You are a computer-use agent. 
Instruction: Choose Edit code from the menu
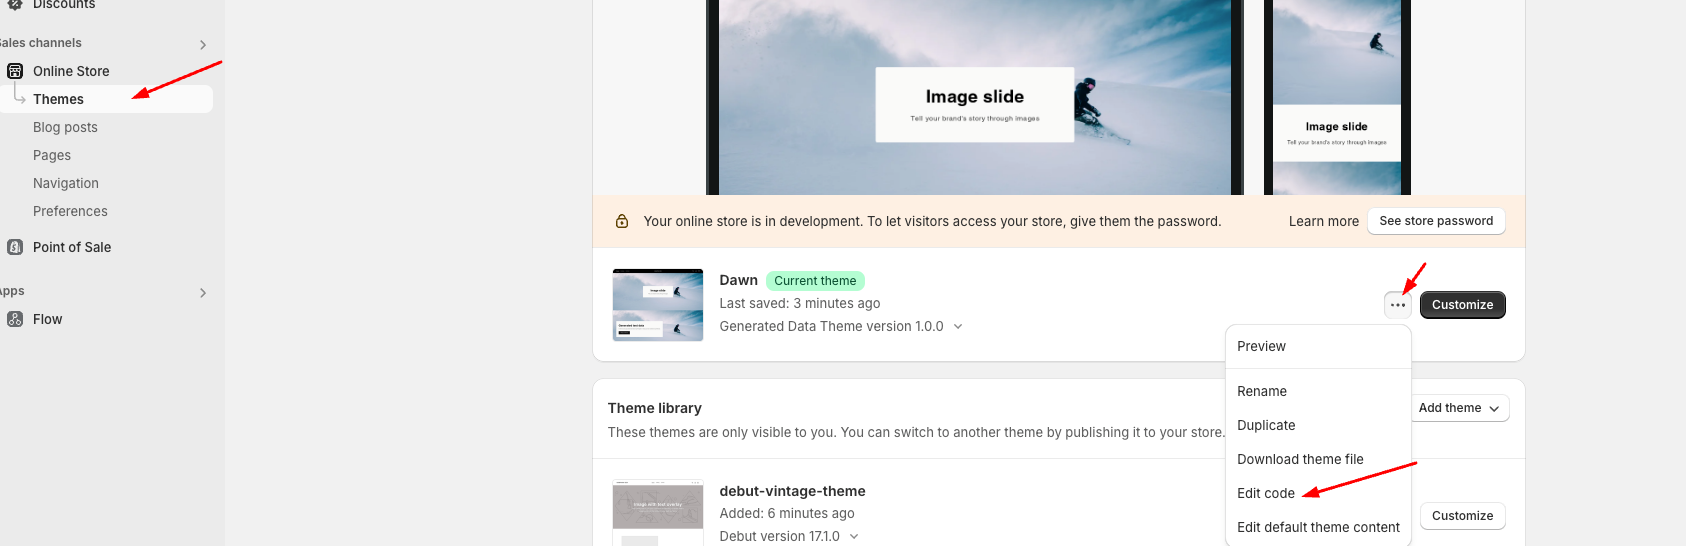(x=1318, y=493)
